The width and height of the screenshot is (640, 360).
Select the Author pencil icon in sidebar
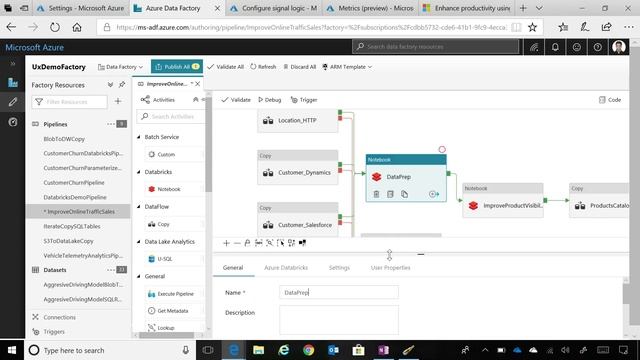[13, 102]
